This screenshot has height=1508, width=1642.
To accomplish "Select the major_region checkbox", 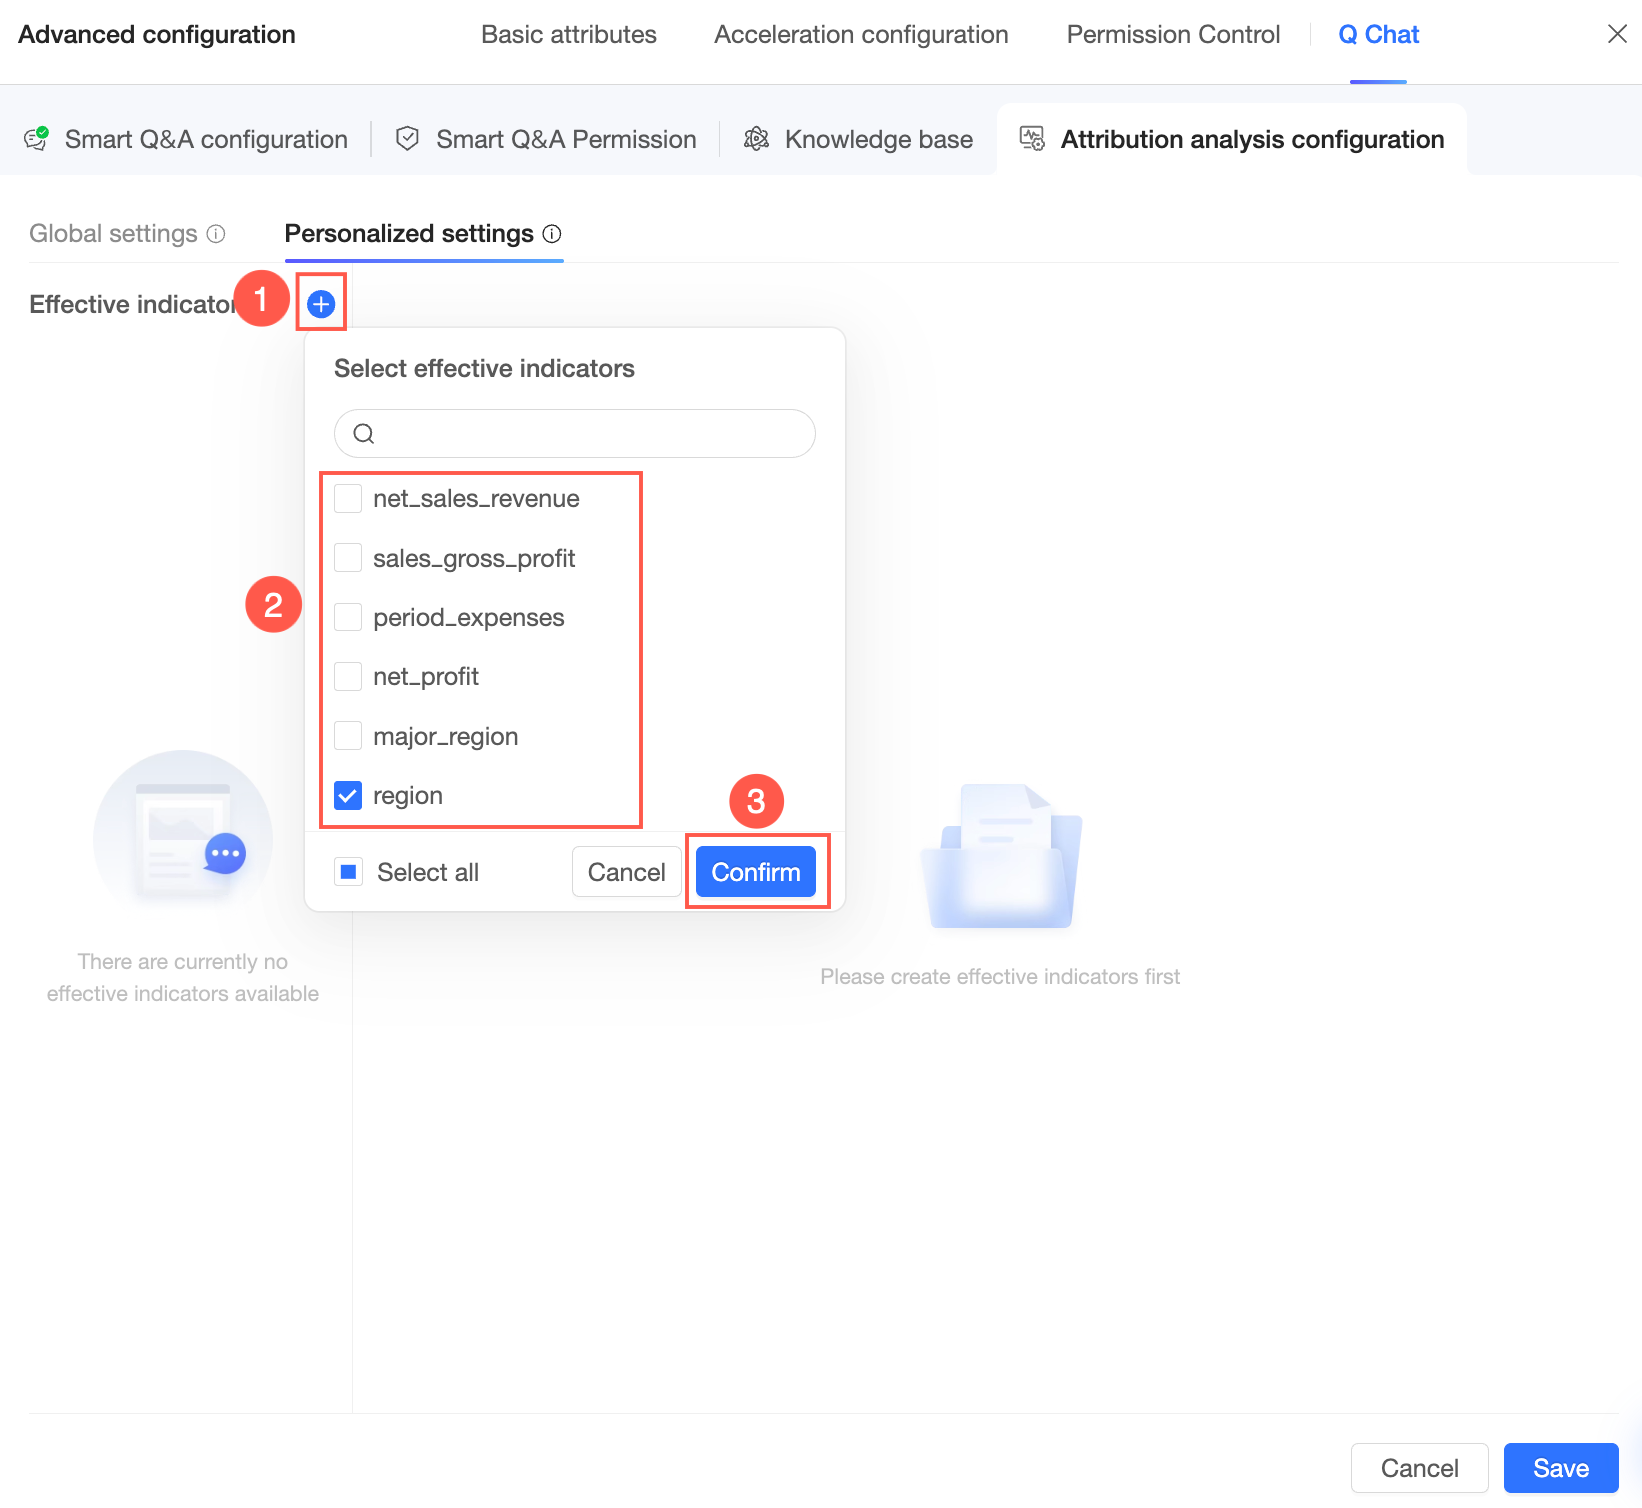I will [348, 736].
